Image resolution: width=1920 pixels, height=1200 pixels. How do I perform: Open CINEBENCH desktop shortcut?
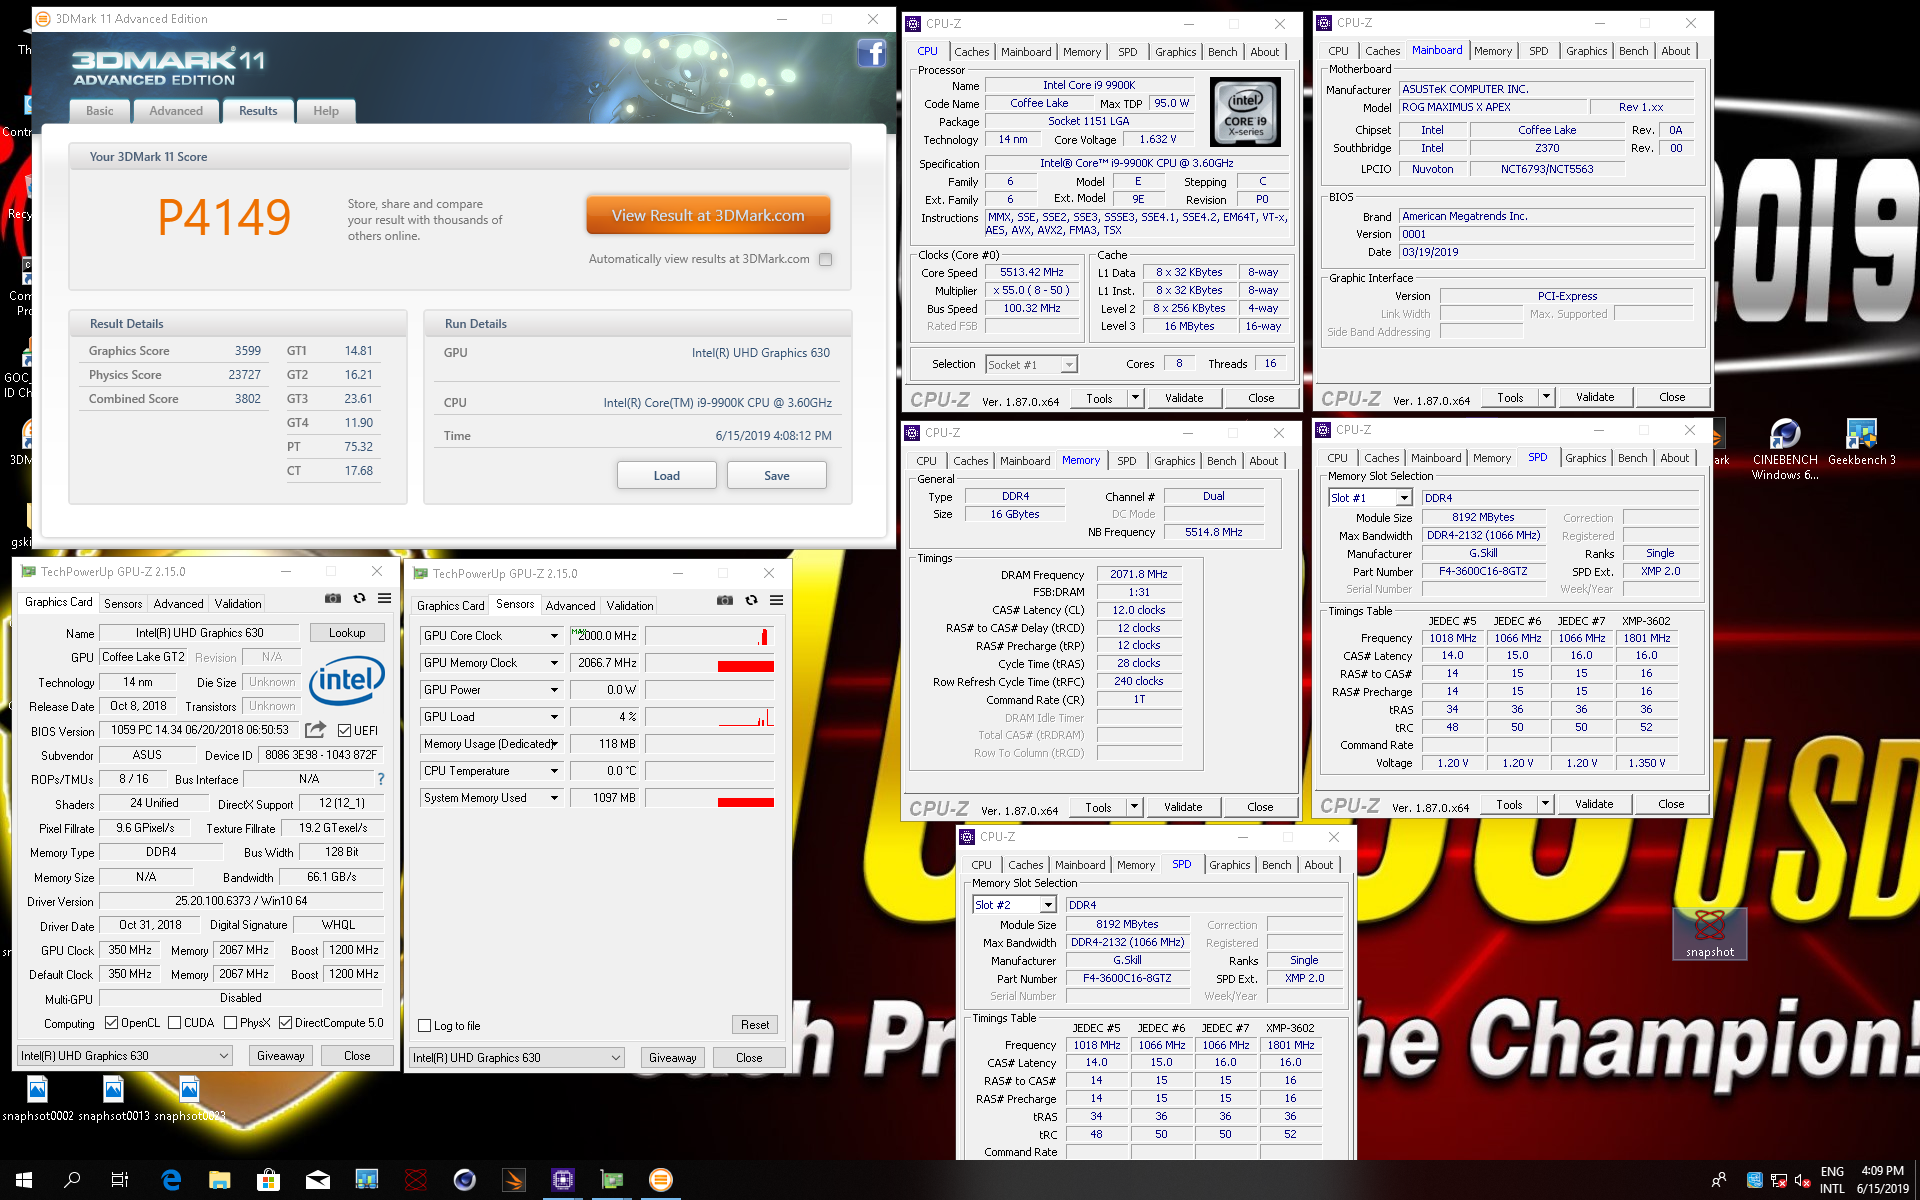click(1785, 450)
